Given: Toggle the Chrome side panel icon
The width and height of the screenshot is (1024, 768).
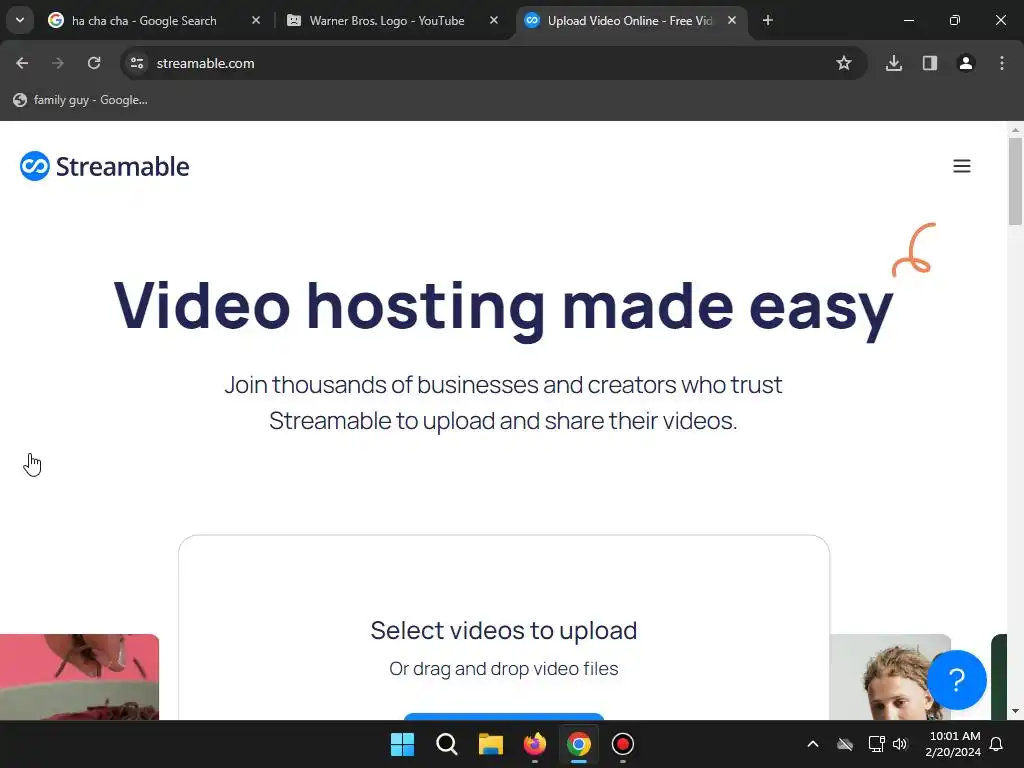Looking at the screenshot, I should coord(930,63).
